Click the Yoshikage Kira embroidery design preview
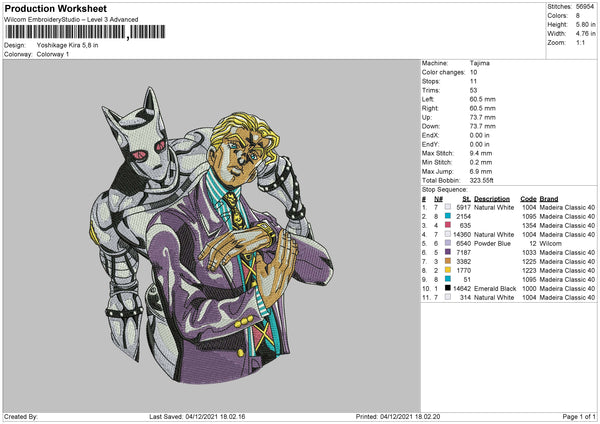 [211, 235]
